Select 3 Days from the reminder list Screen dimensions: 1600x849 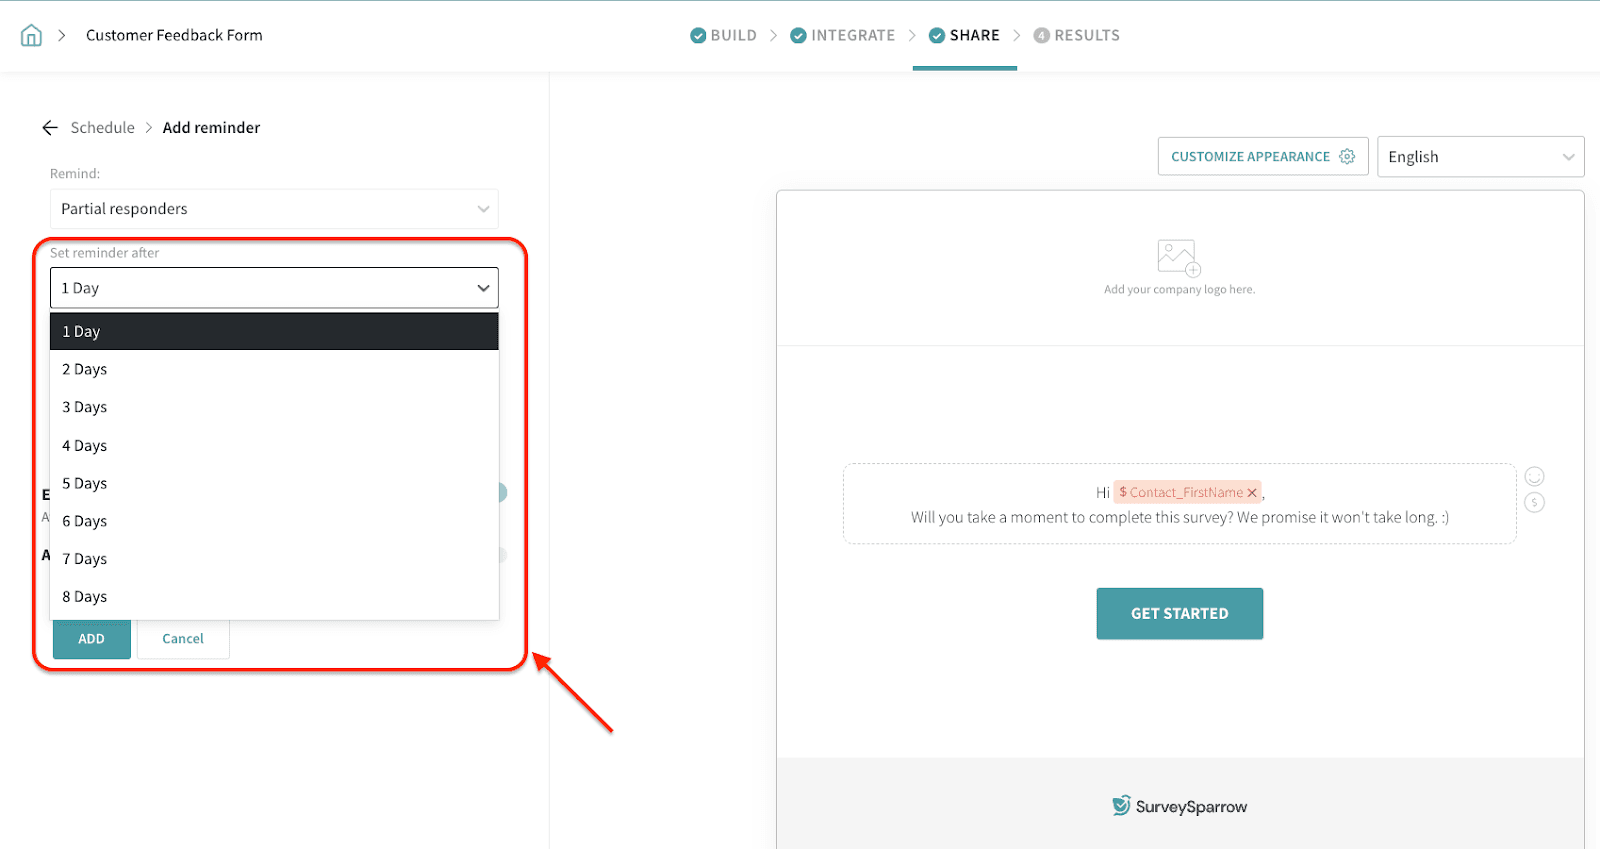click(85, 408)
